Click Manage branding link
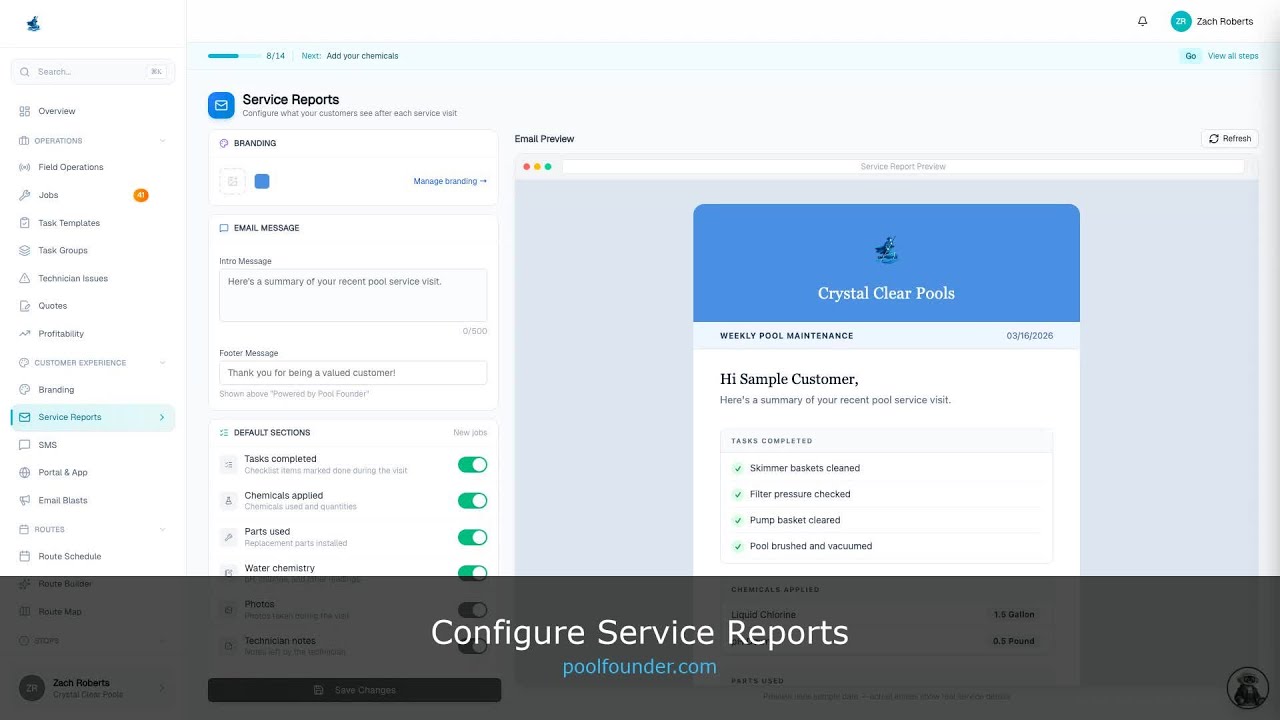 450,181
